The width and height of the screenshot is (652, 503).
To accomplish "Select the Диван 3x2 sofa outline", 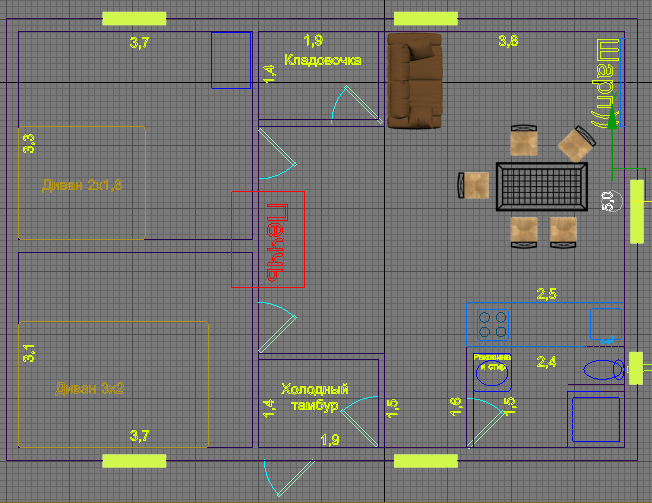I will pos(112,384).
